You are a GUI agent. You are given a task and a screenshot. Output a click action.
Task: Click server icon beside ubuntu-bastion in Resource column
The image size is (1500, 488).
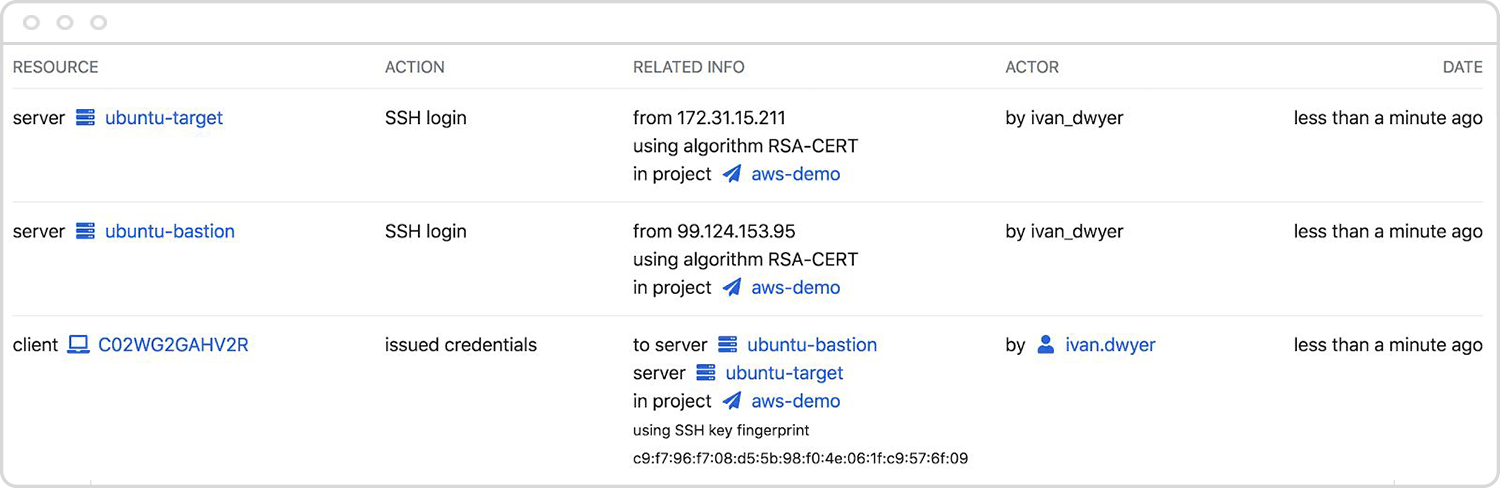click(x=85, y=231)
